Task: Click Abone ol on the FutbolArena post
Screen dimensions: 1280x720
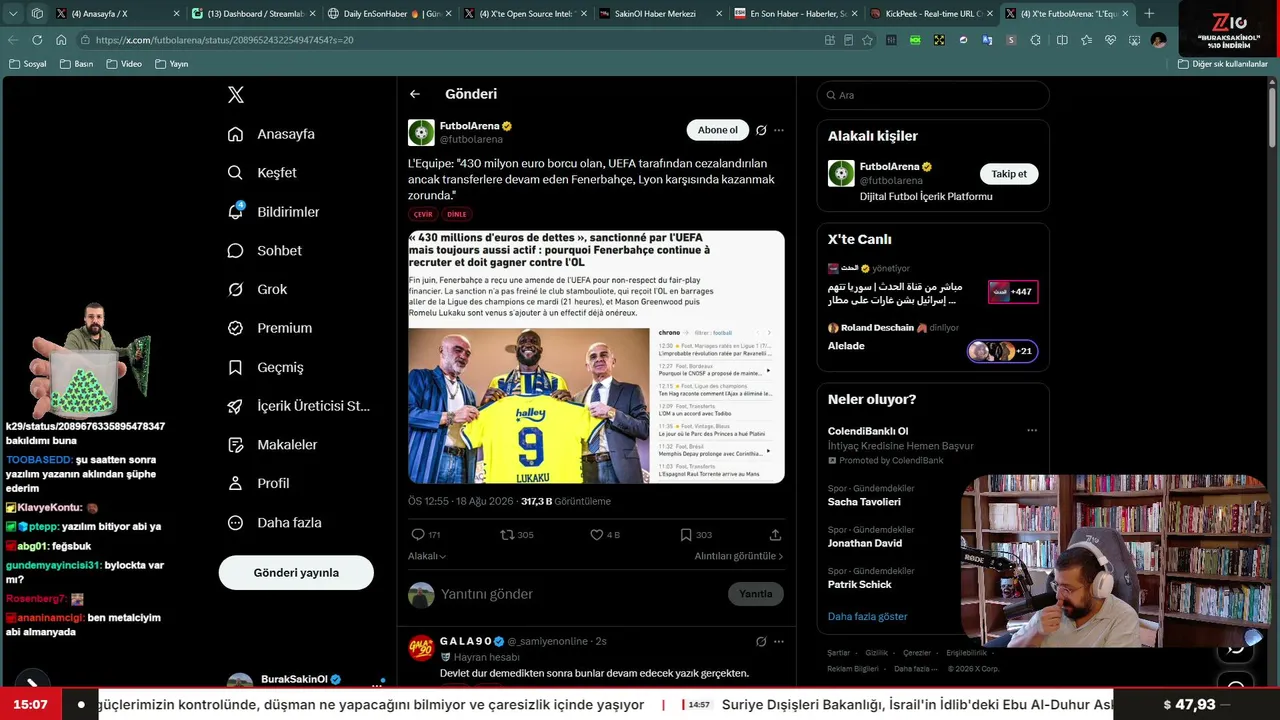Action: click(x=718, y=130)
